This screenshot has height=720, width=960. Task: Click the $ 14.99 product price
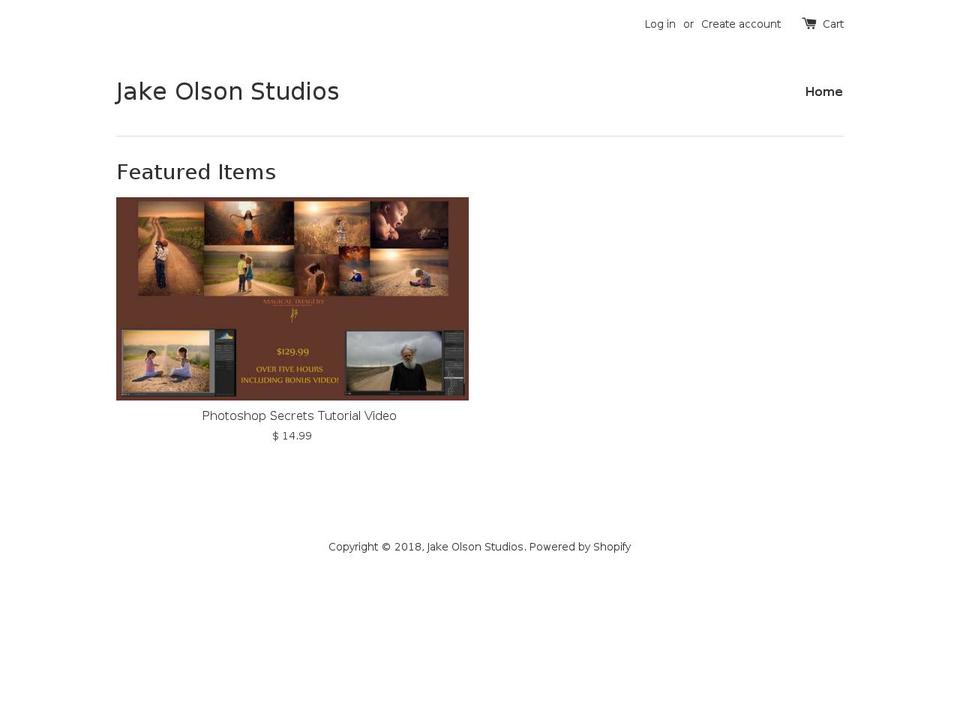(291, 435)
